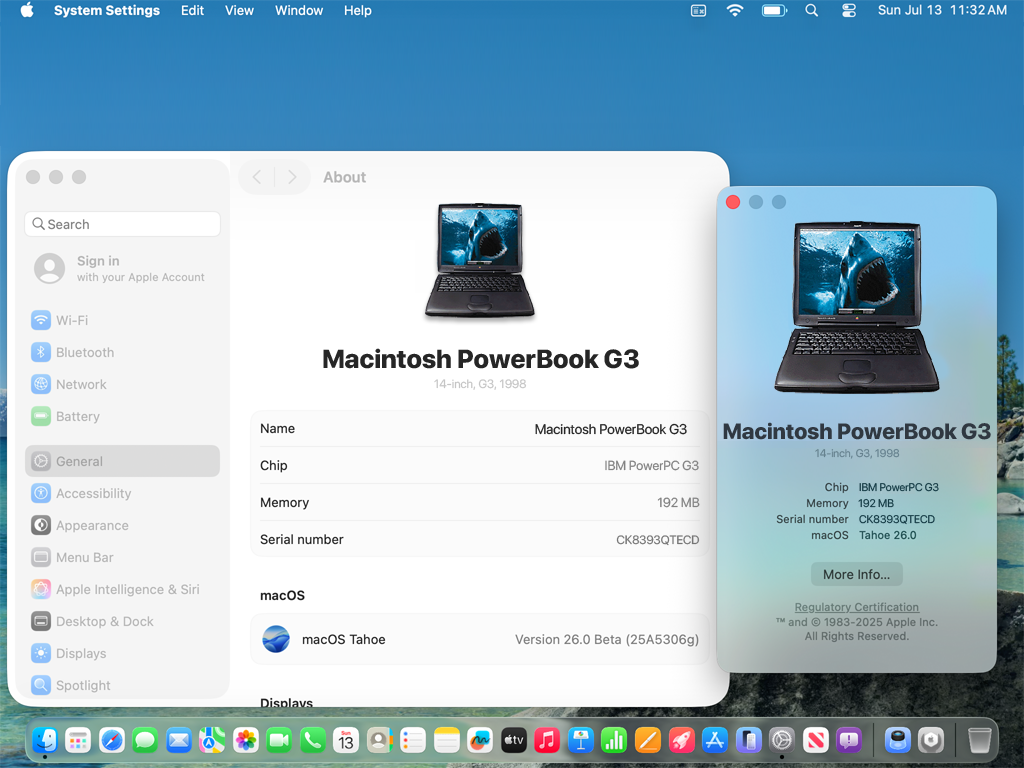Viewport: 1024px width, 768px height.
Task: Open Apple TV from the Dock
Action: point(513,740)
